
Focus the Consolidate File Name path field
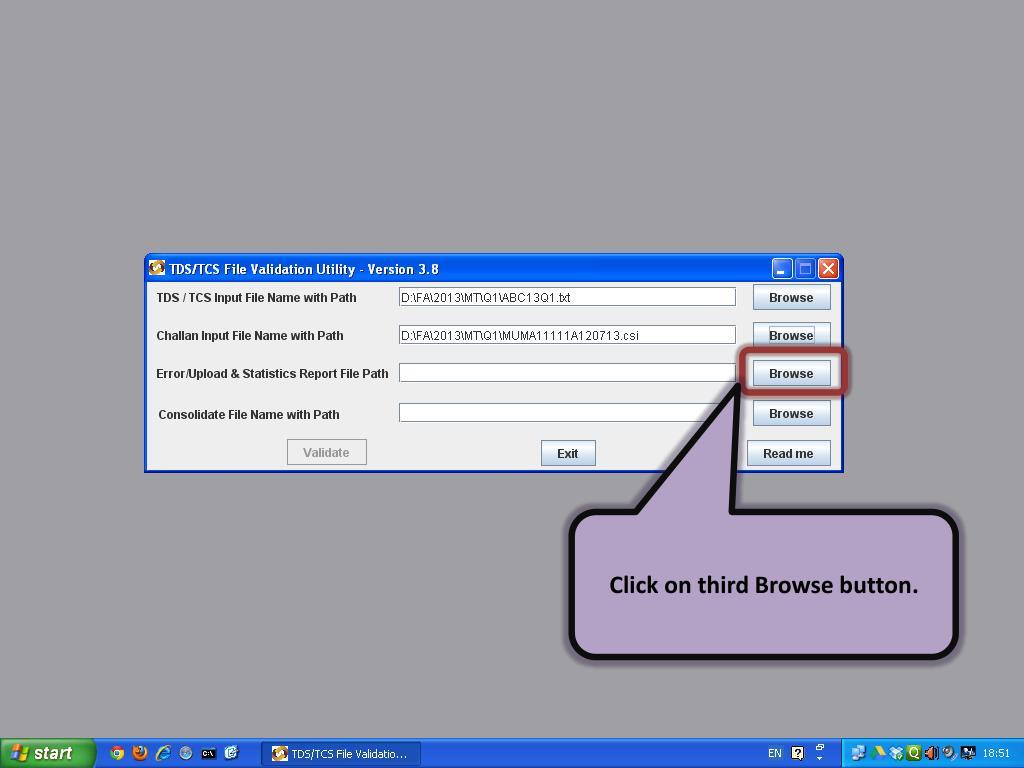(x=567, y=413)
